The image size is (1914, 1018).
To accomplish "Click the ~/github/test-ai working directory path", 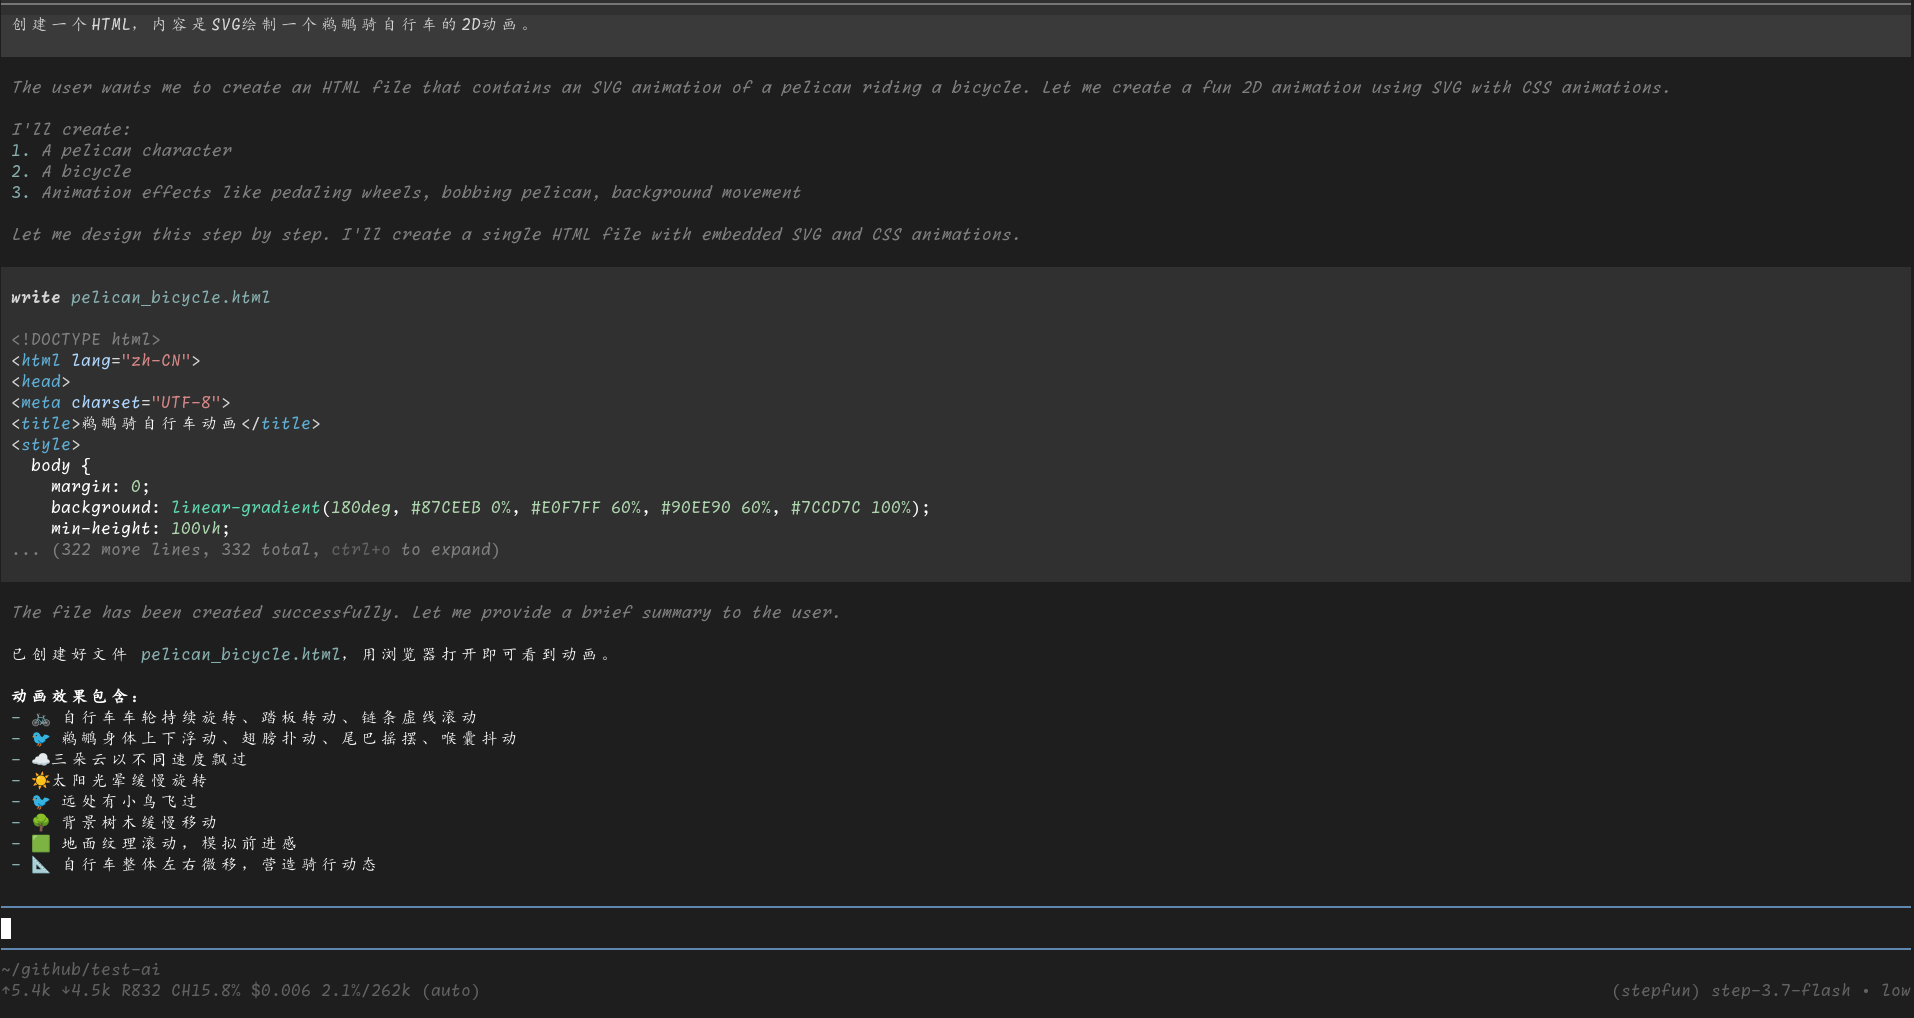I will point(80,969).
